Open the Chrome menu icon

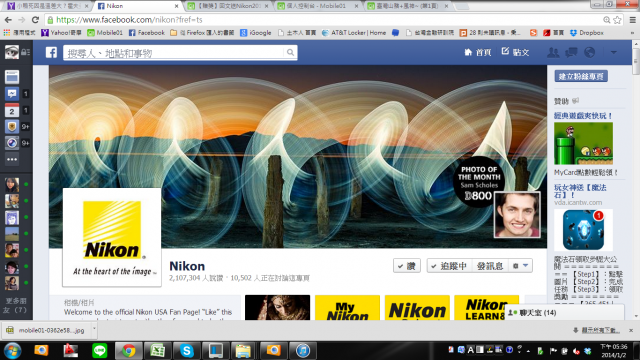632,20
